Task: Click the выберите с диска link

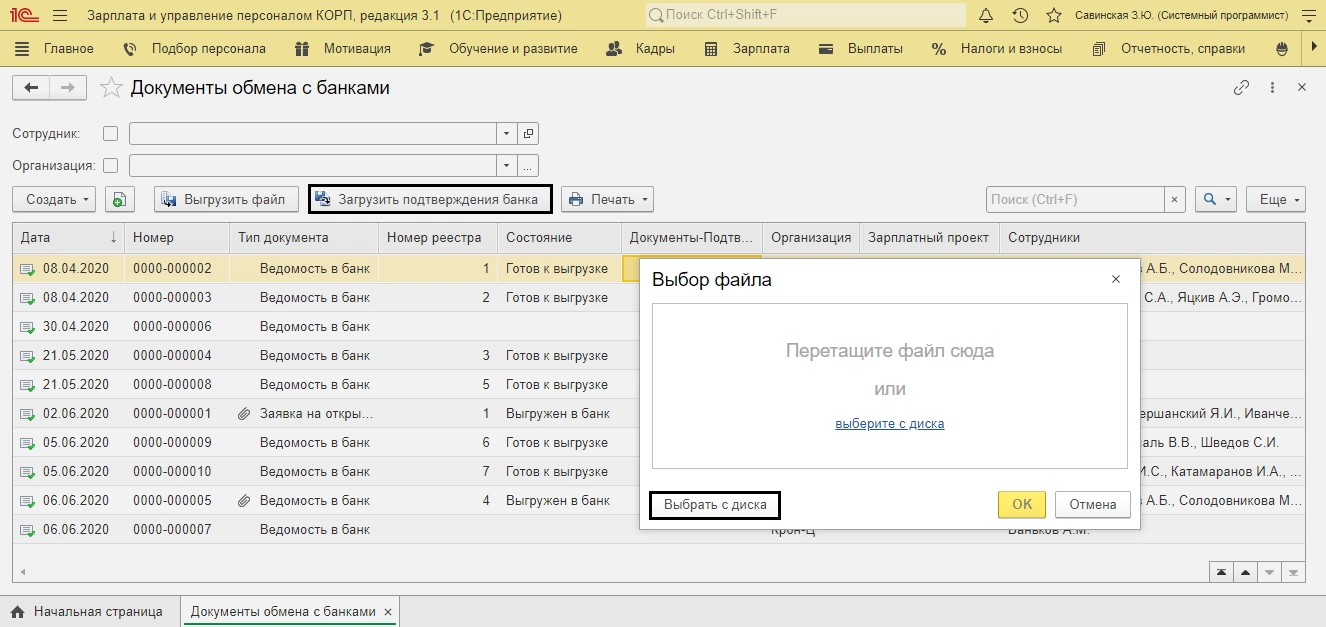Action: (x=889, y=423)
